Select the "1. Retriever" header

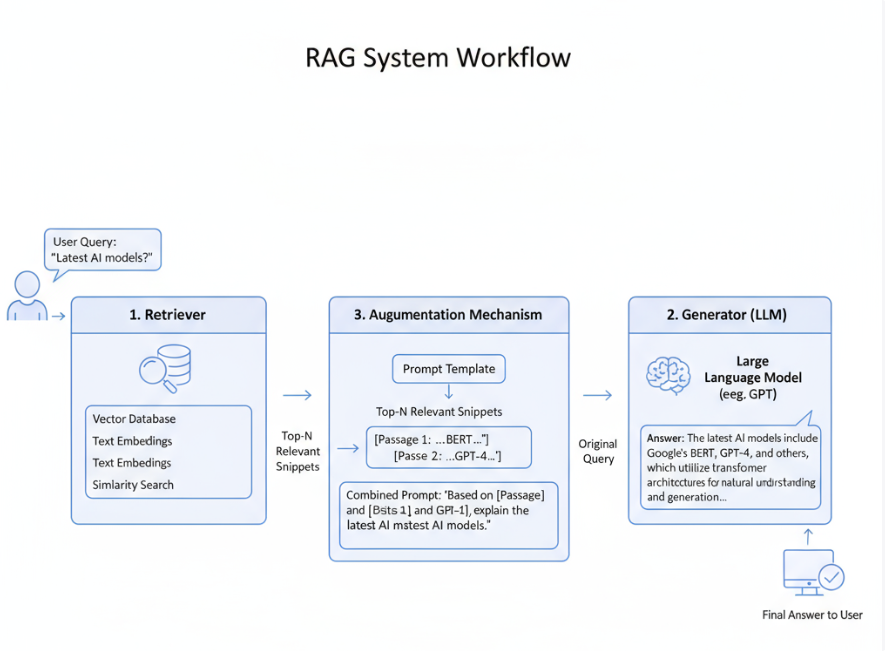point(168,315)
